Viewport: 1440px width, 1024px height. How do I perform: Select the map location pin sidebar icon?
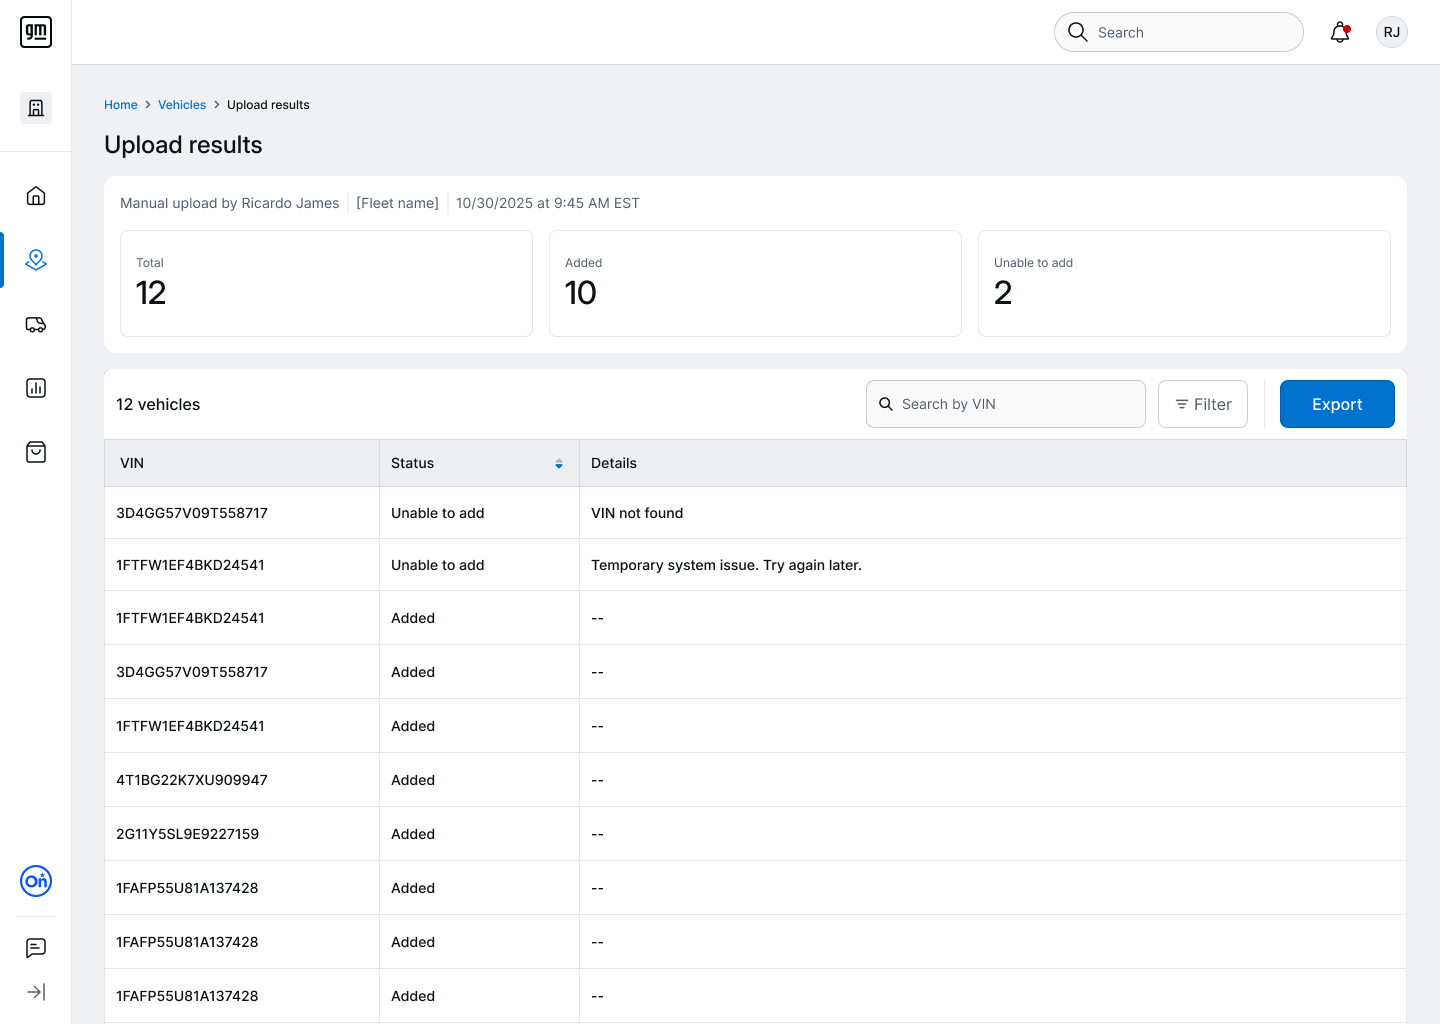(x=36, y=260)
